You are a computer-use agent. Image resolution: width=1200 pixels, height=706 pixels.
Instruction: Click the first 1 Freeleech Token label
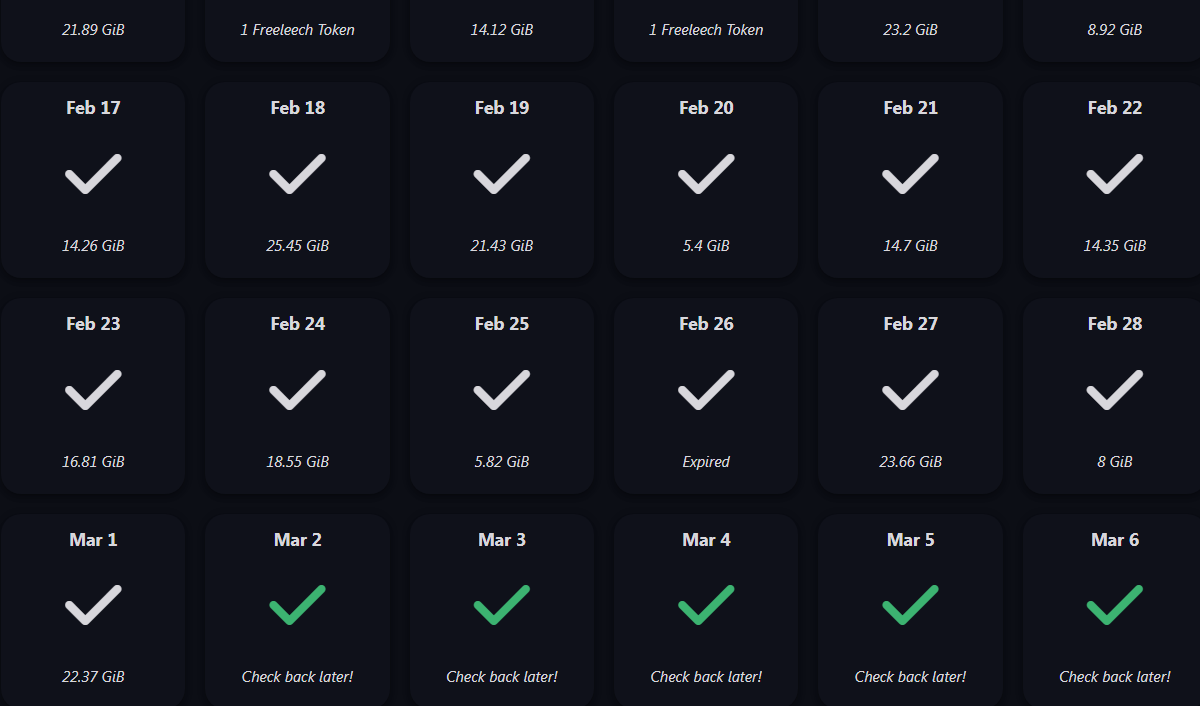pyautogui.click(x=298, y=30)
